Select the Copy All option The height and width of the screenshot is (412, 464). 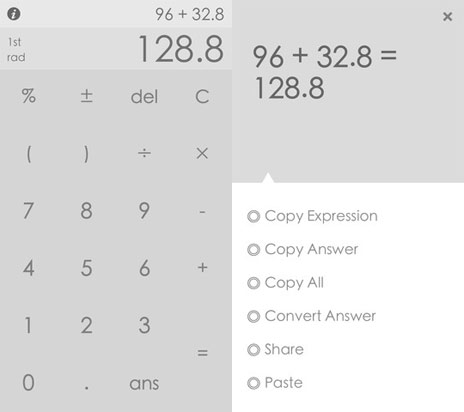285,283
